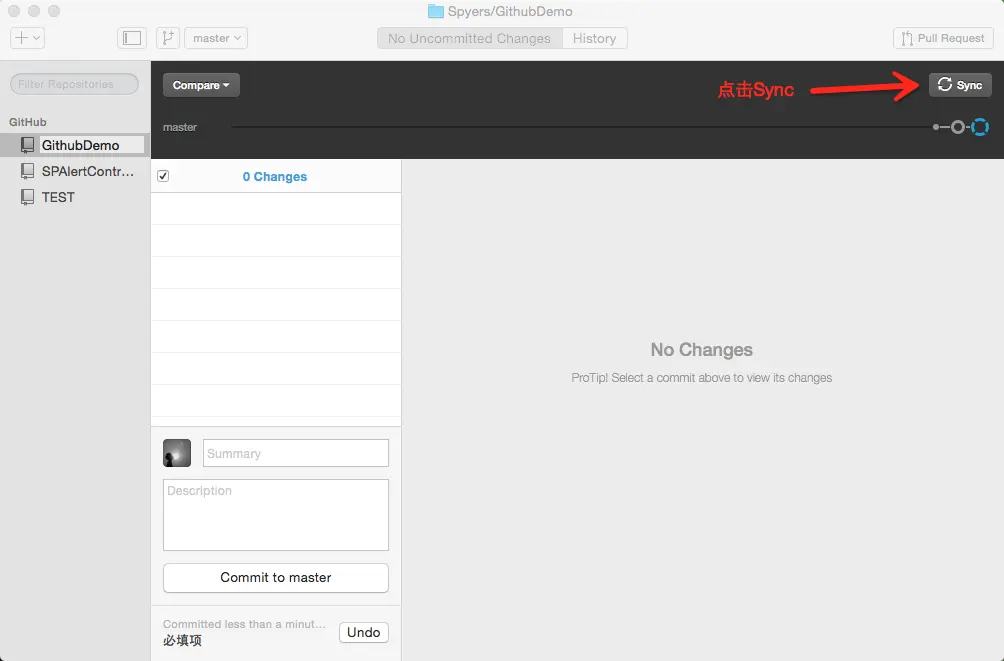Open the Compare dropdown

201,85
